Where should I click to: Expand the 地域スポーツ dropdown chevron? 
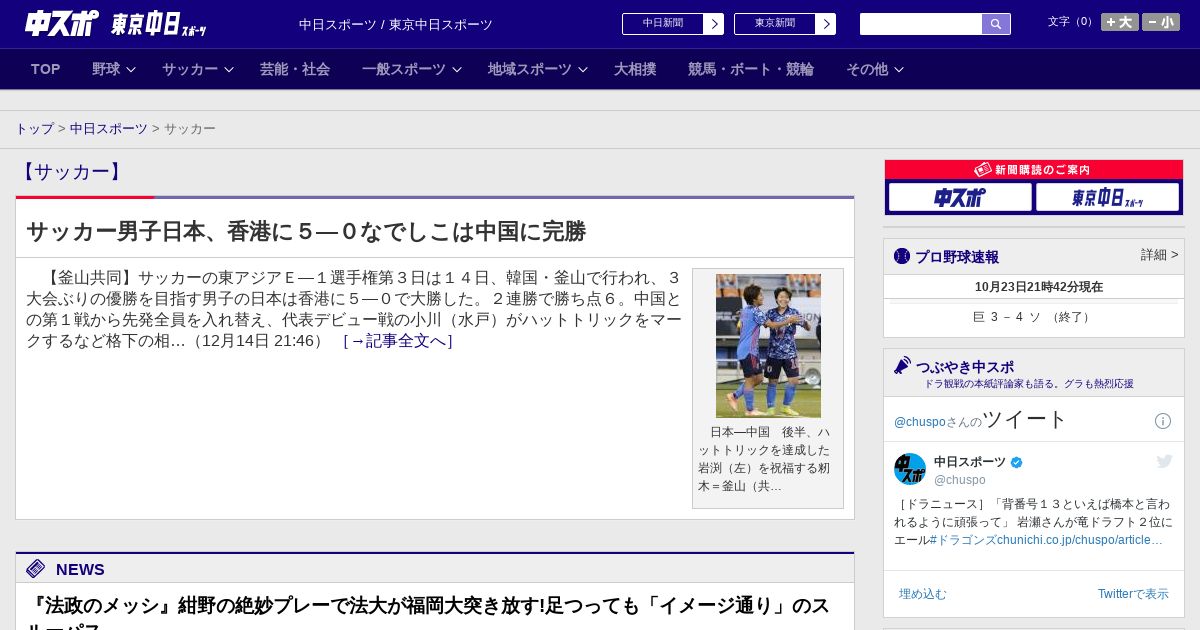[583, 69]
